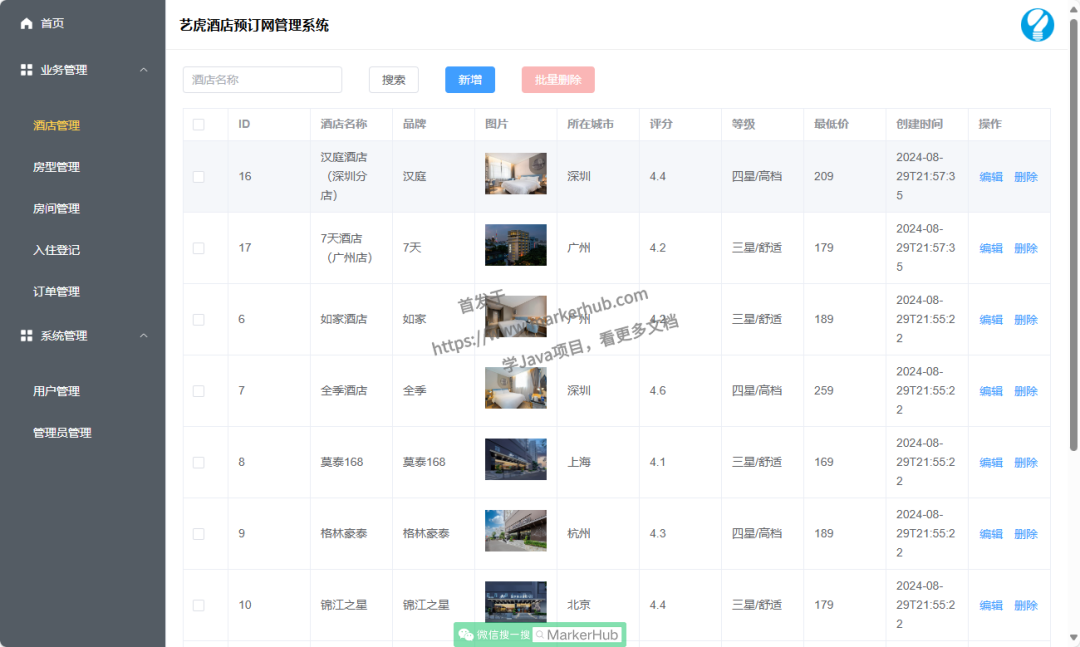Click the 艺虎酒店预订网管理系统 title

(x=254, y=25)
